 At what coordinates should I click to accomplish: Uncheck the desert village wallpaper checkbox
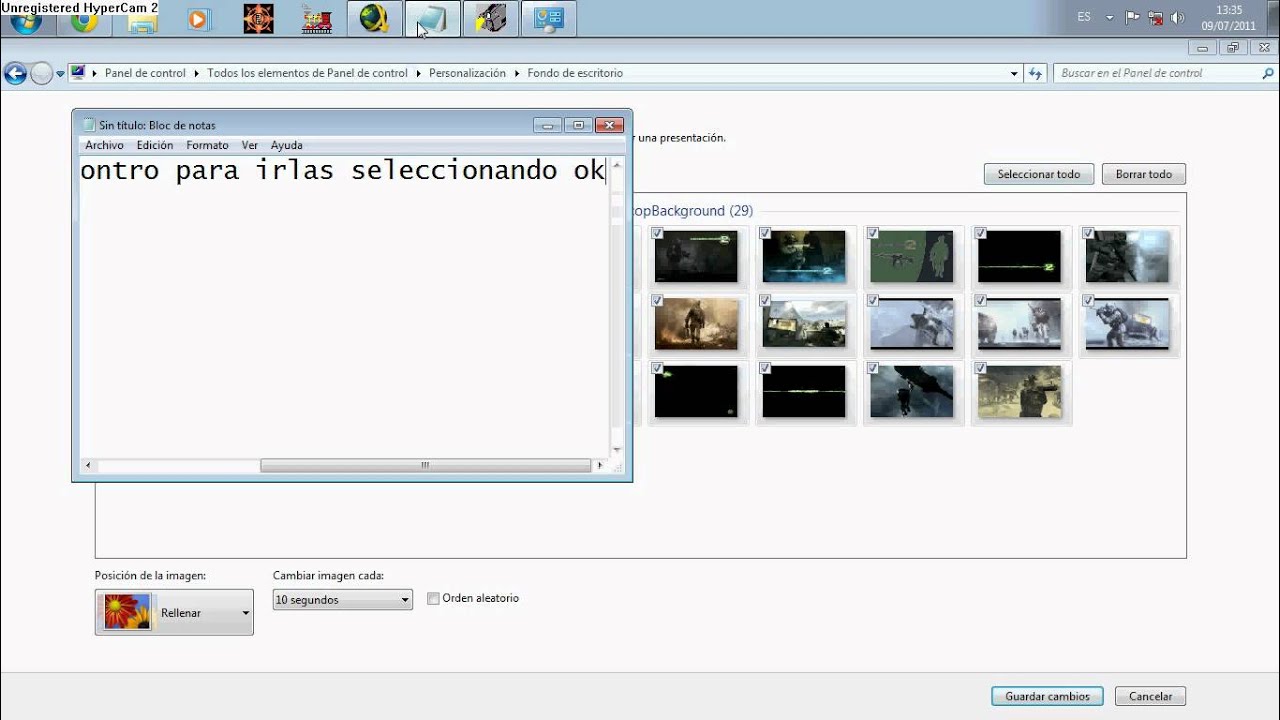point(765,301)
